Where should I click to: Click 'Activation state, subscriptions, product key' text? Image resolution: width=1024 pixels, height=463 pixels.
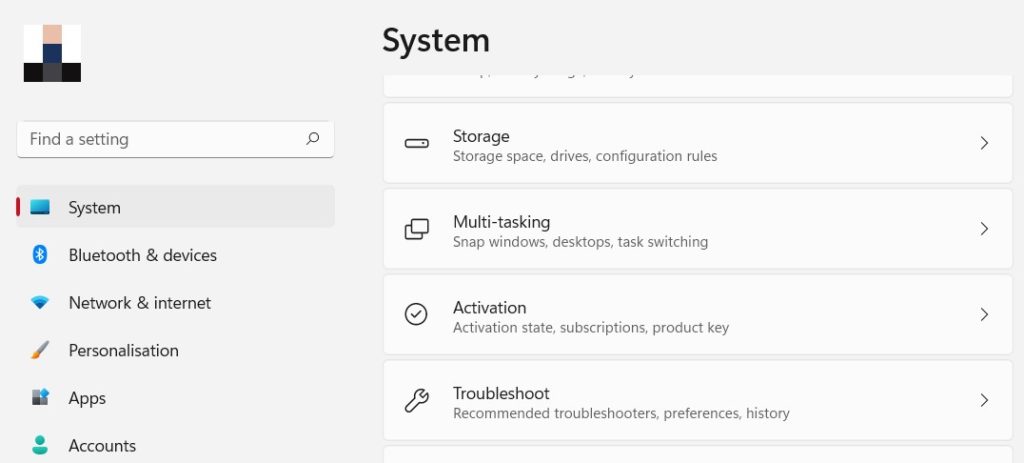(590, 327)
